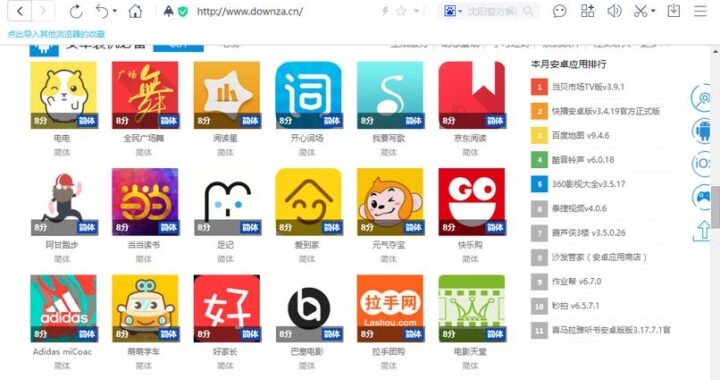720x380 pixels.
Task: Open the 拉手团购 Lashou app icon
Action: 390,308
